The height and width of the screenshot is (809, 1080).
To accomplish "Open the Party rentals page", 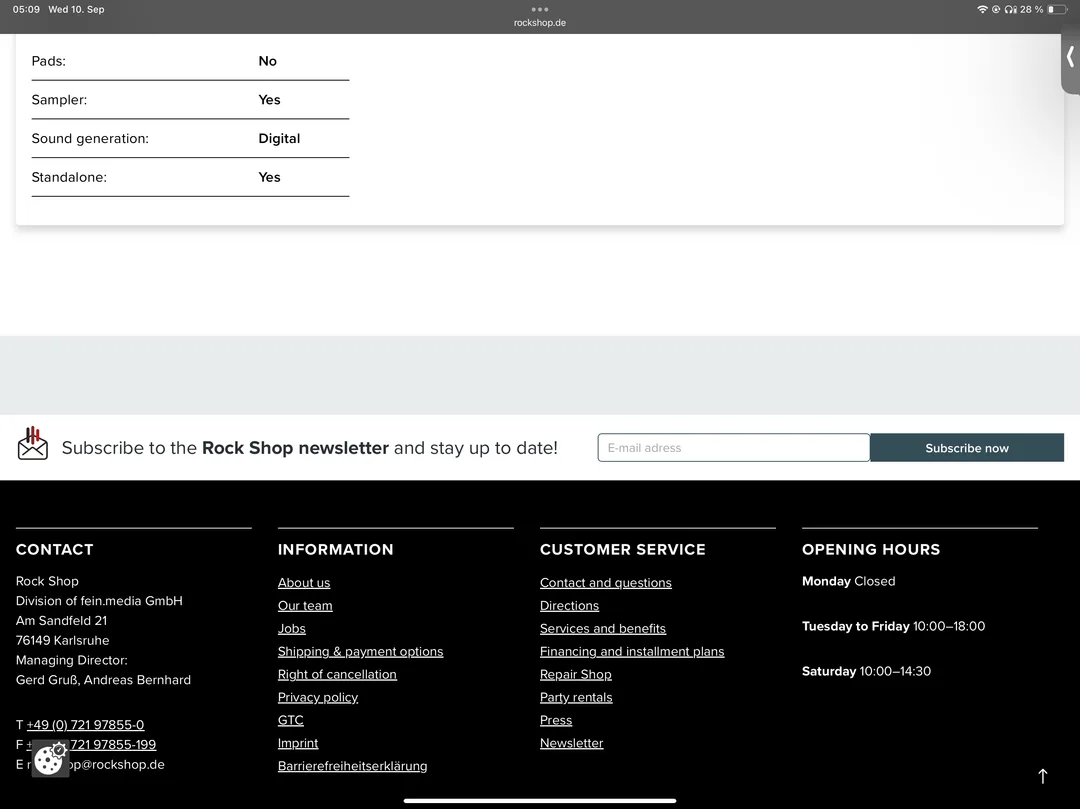I will (x=576, y=697).
